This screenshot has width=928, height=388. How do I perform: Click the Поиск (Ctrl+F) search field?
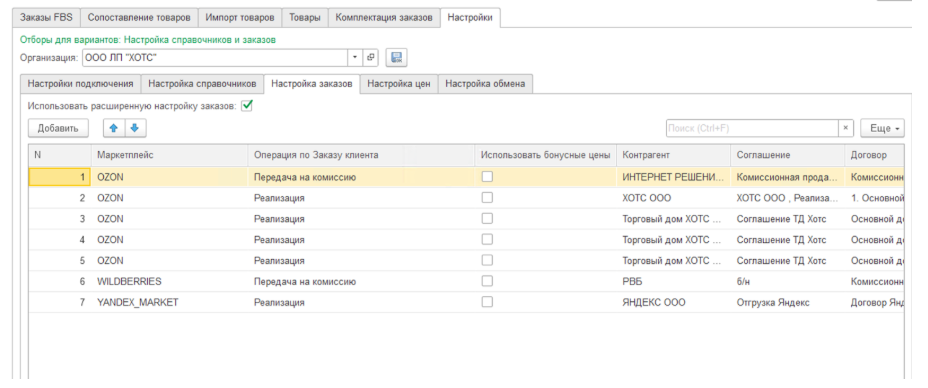752,128
